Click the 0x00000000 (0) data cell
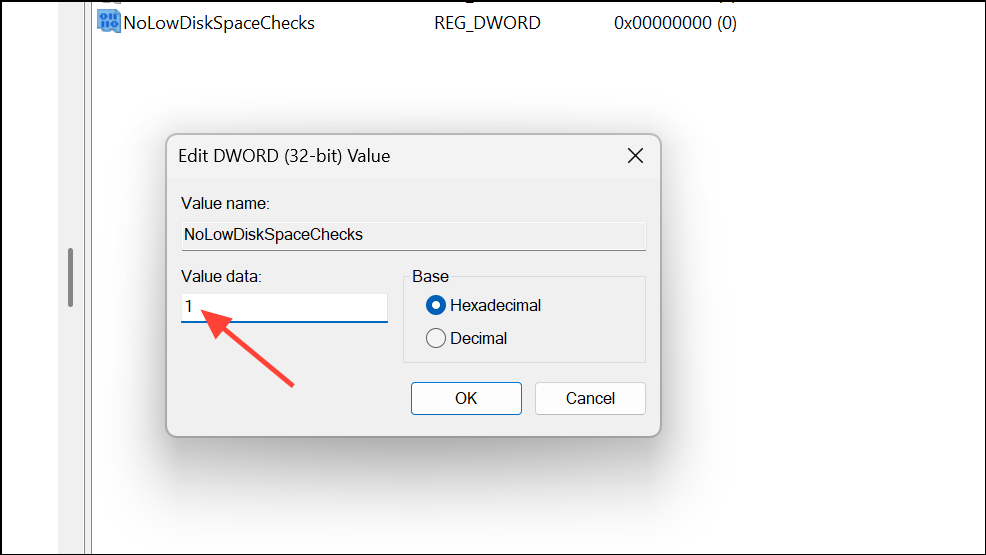The image size is (986, 555). click(675, 22)
